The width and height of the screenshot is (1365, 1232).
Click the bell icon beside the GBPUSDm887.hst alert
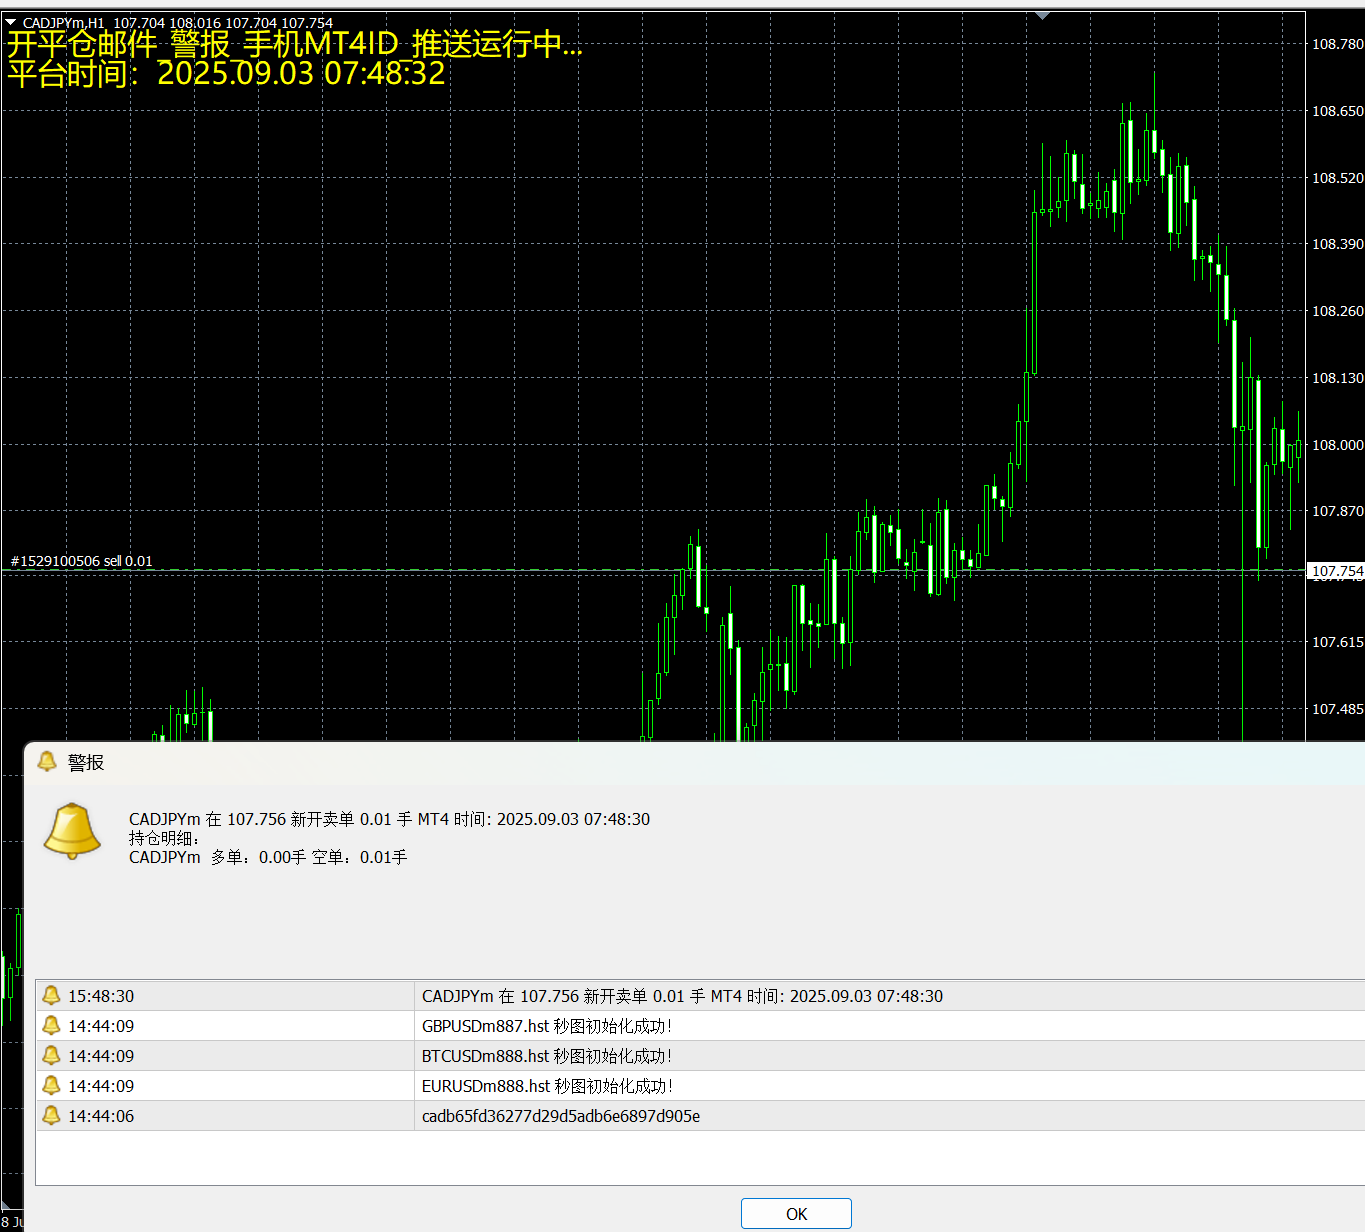tap(51, 1025)
